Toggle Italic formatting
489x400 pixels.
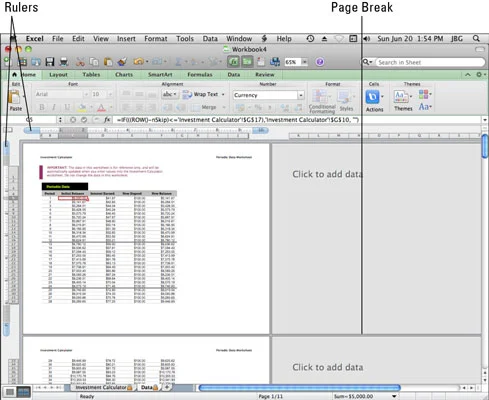pyautogui.click(x=54, y=107)
